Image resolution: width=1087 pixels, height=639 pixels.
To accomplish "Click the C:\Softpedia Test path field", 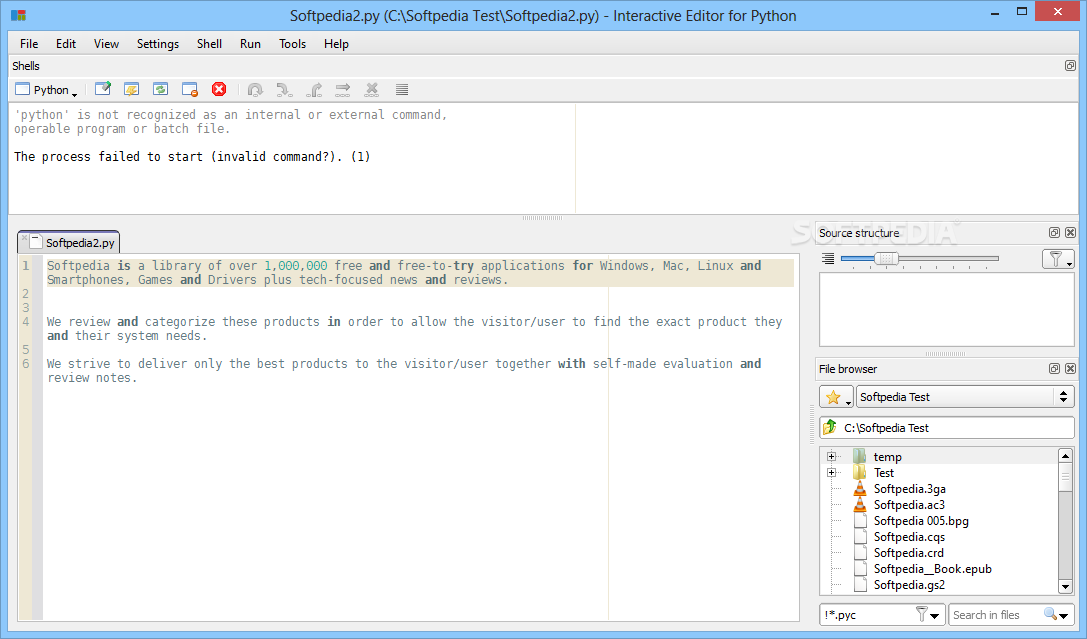I will [x=947, y=428].
